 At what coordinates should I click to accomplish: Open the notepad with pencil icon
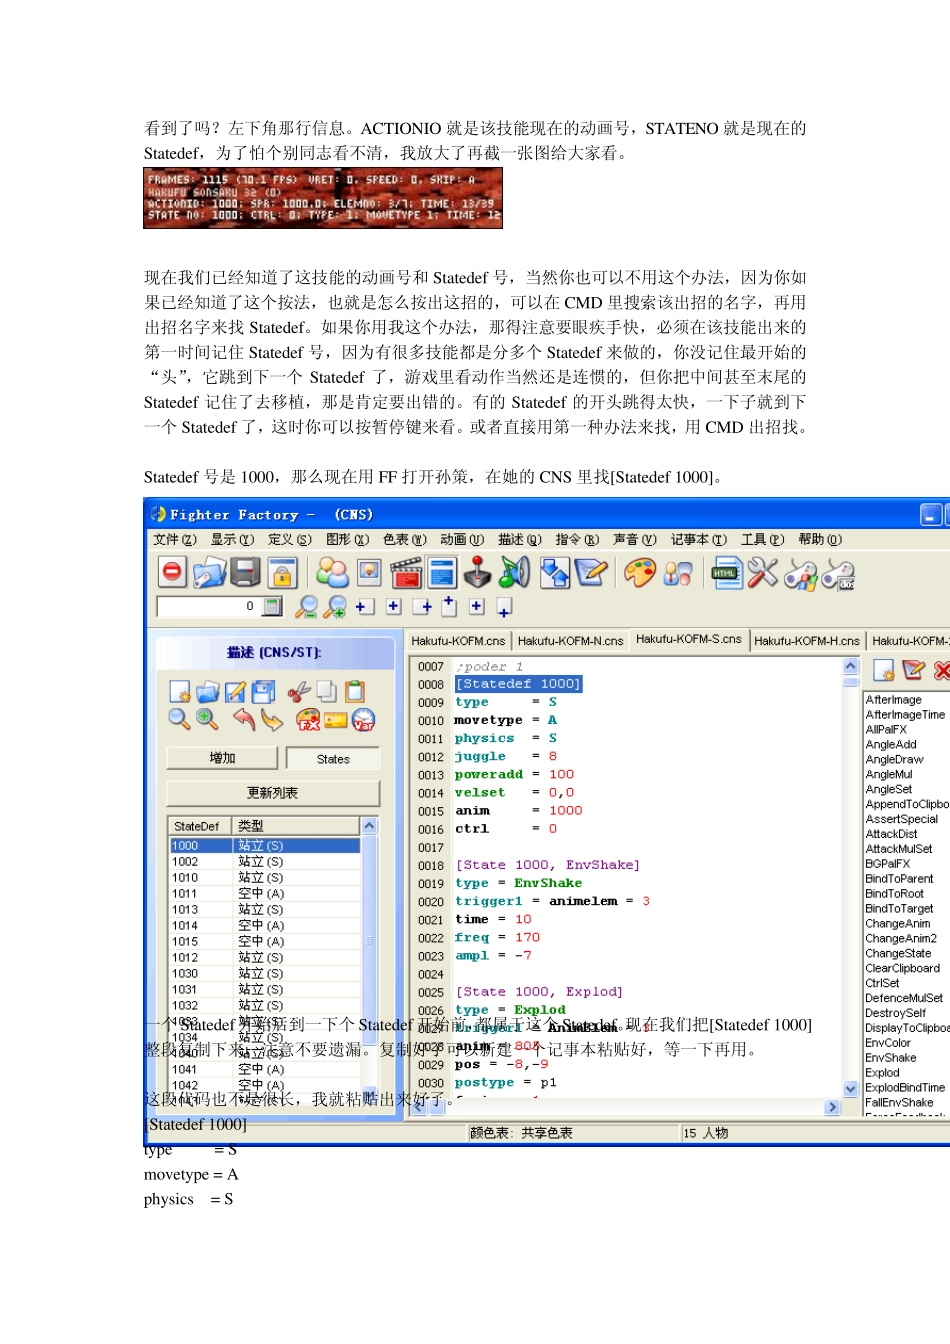click(590, 572)
